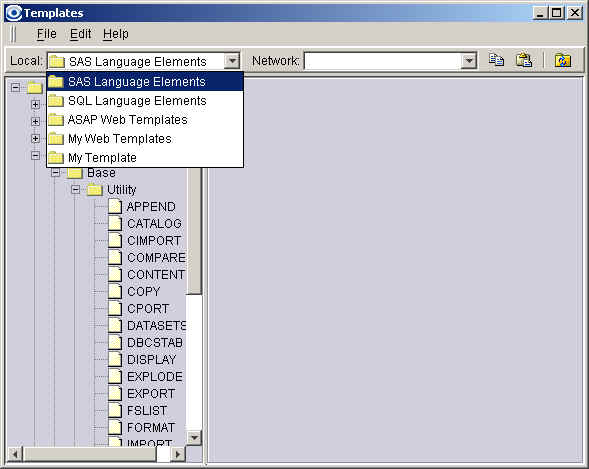Collapse the Base folder node
The height and width of the screenshot is (469, 589).
tap(55, 173)
